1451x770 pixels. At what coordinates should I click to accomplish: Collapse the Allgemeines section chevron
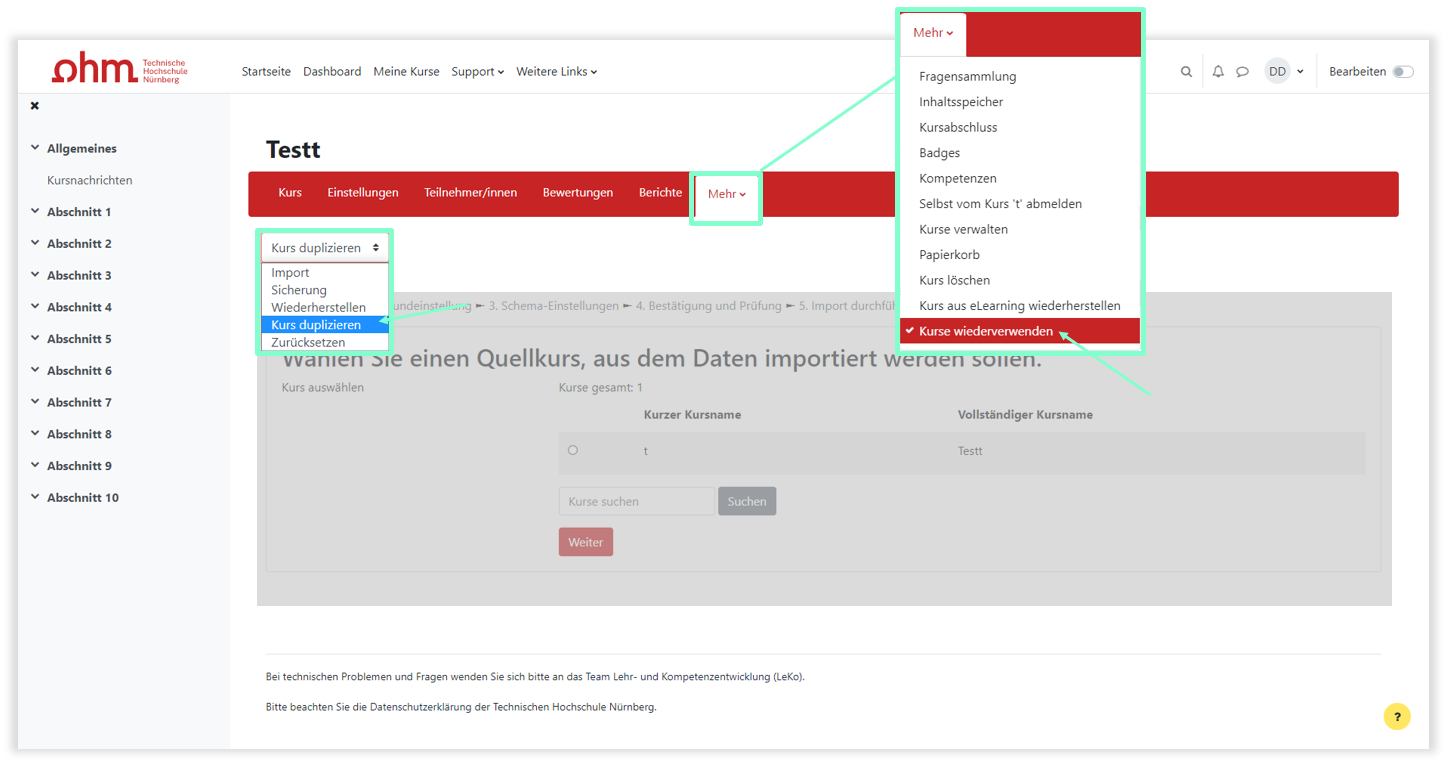(35, 148)
